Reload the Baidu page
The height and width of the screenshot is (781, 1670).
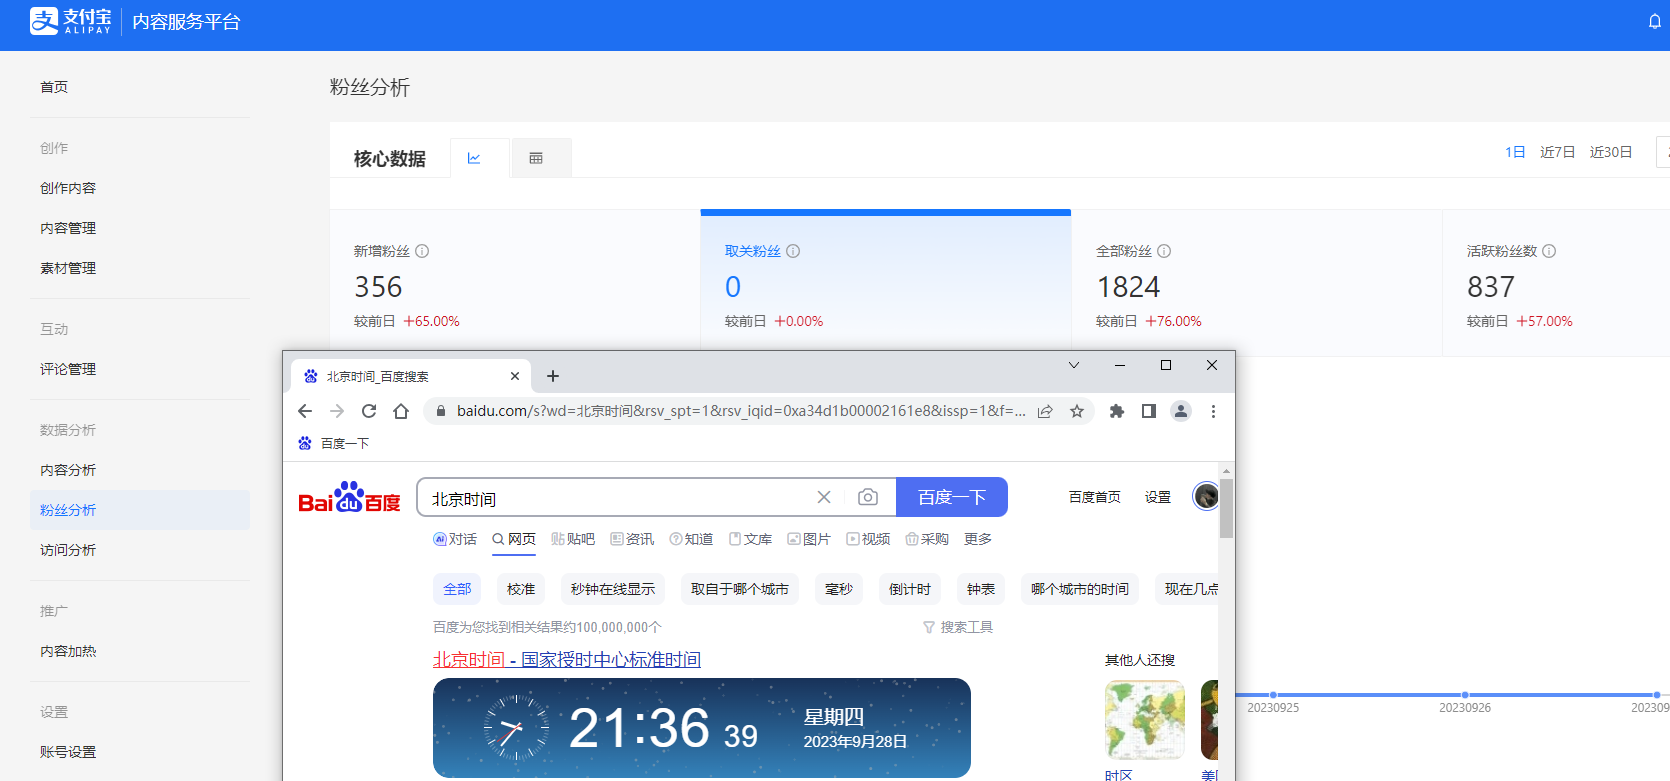369,411
